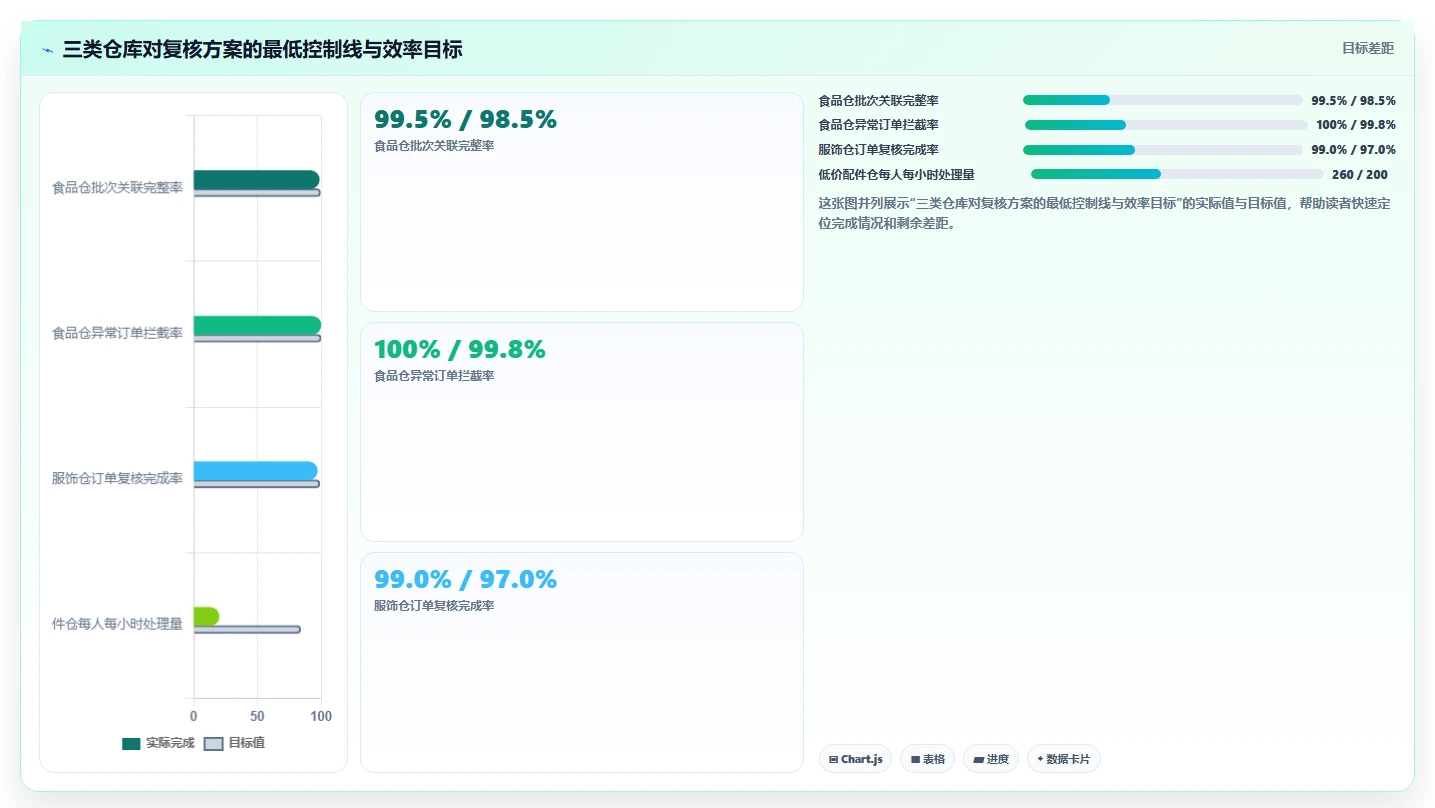This screenshot has width=1435, height=808.
Task: Click the page title 三类仓库对复核方案的最低控制线与效率目标
Action: pyautogui.click(x=262, y=49)
